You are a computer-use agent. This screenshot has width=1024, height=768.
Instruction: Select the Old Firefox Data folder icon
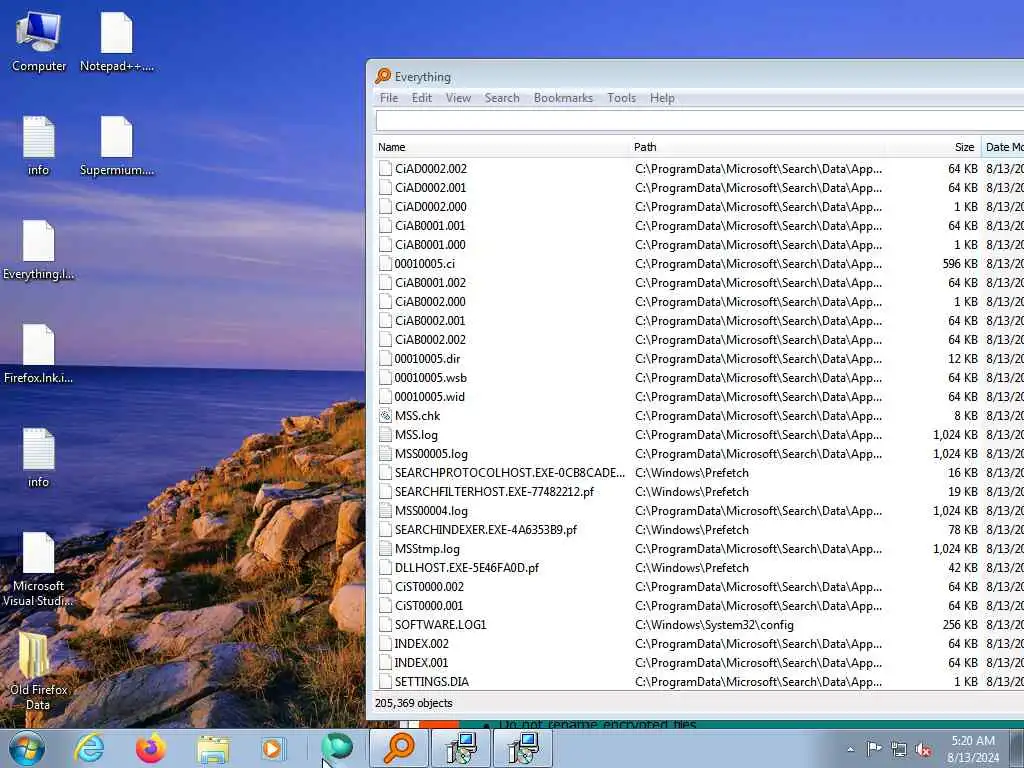click(39, 671)
